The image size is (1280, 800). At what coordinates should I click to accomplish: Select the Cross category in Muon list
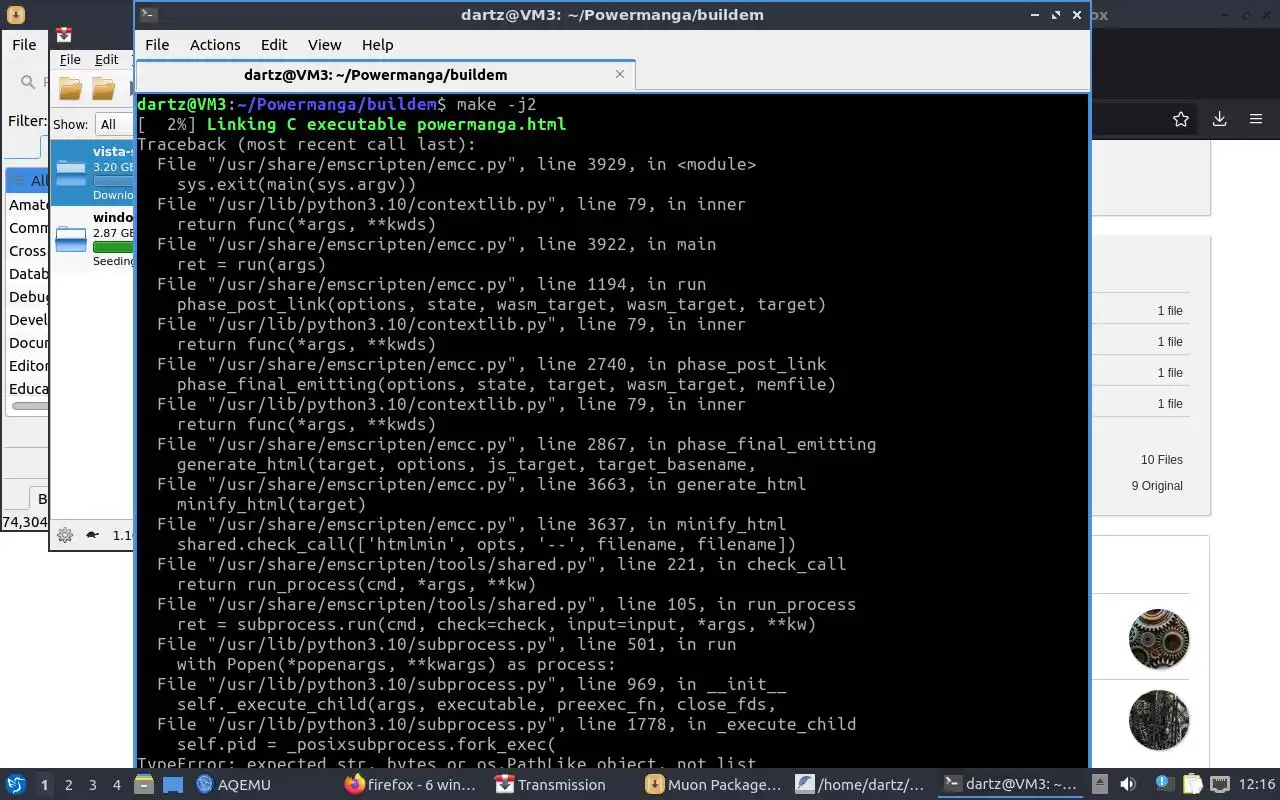(x=28, y=251)
